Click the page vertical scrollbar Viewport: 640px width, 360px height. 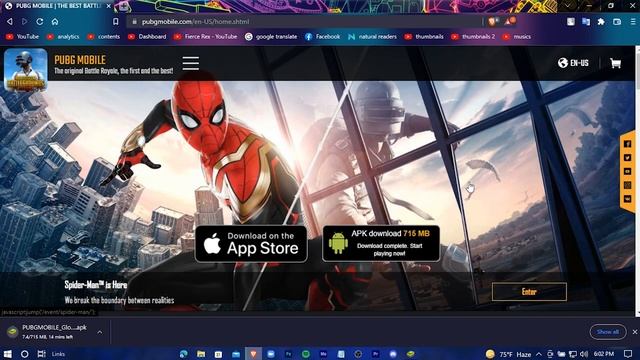(637, 180)
